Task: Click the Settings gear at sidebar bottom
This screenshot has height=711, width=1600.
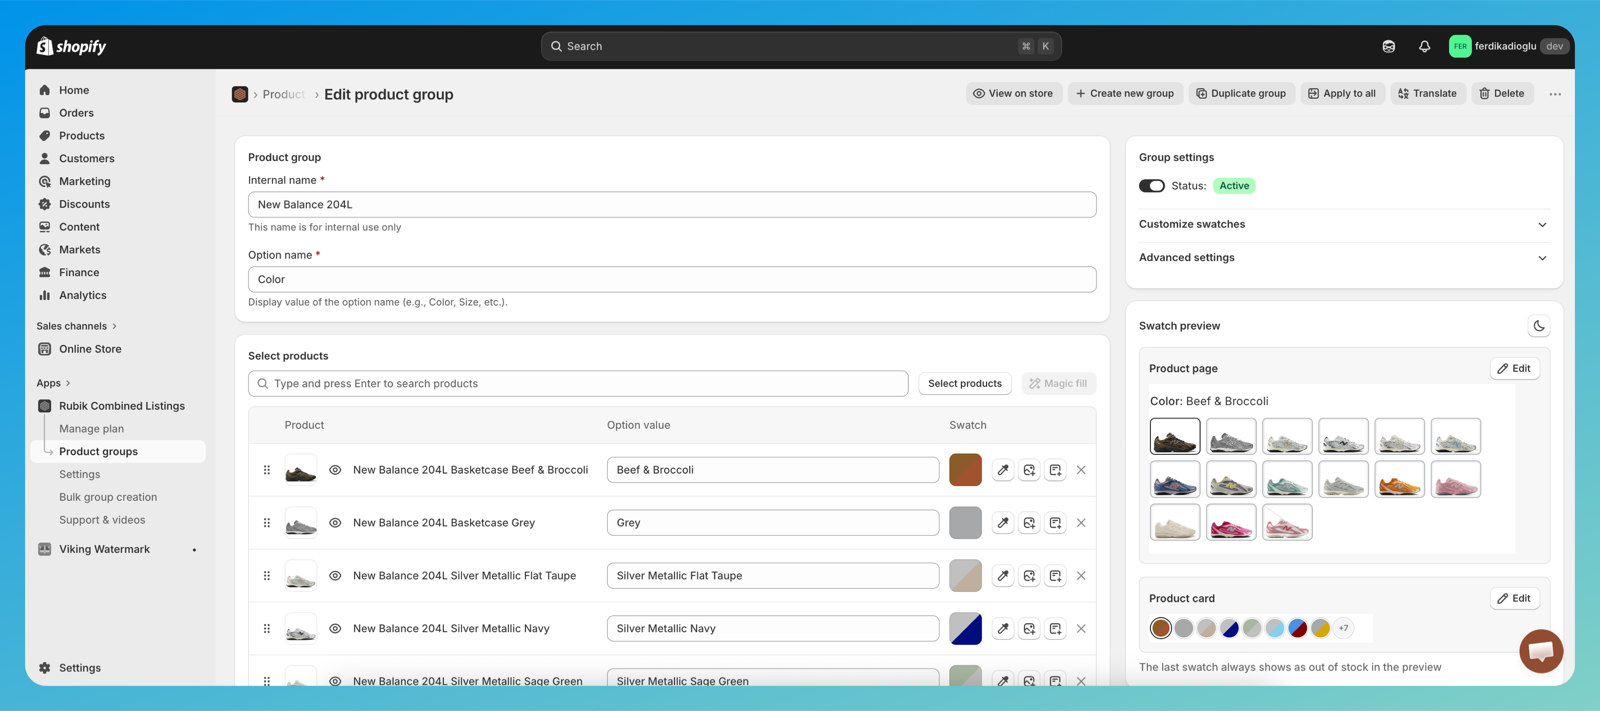Action: [x=45, y=668]
